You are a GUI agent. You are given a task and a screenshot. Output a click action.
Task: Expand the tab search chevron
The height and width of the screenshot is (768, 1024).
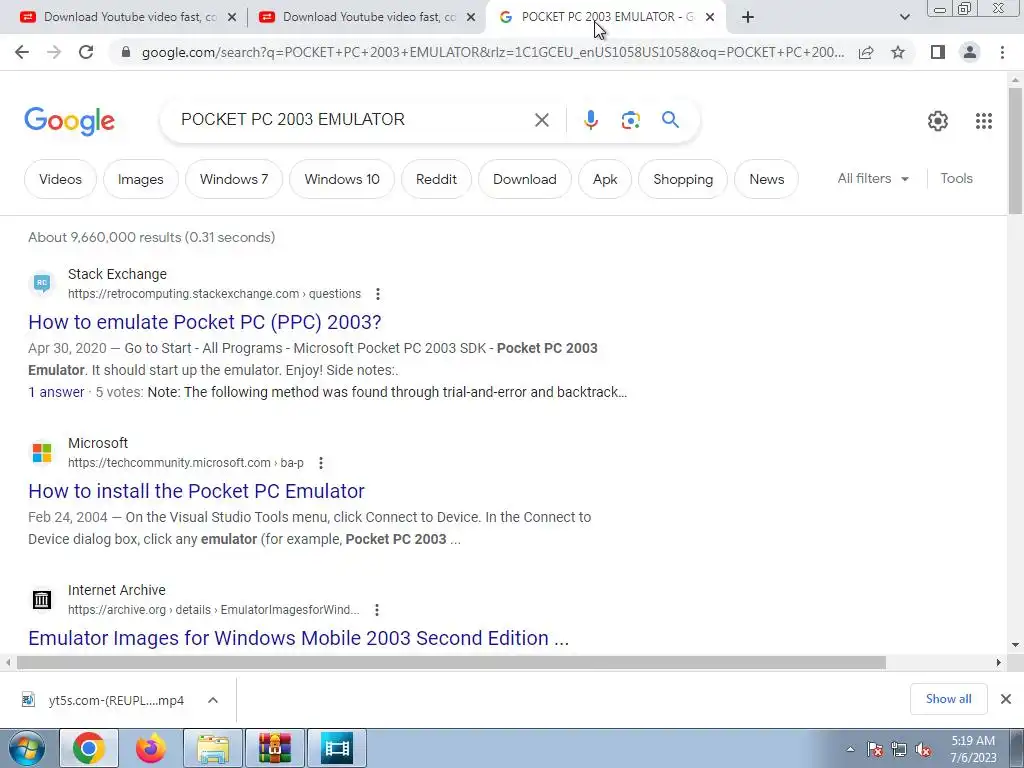pyautogui.click(x=904, y=17)
